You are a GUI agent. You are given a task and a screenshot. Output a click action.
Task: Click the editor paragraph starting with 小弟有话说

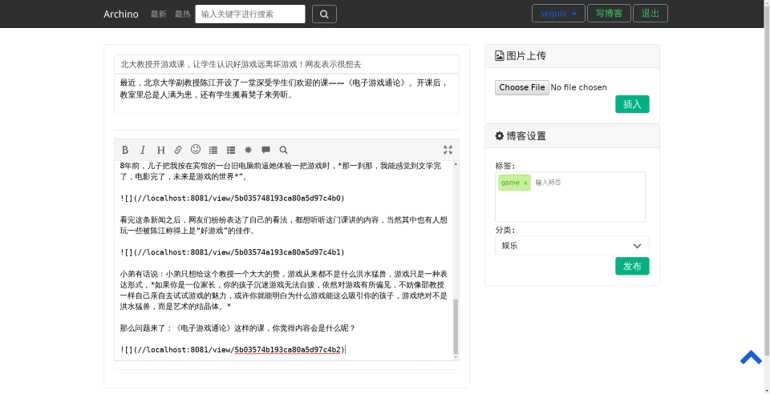pos(283,290)
